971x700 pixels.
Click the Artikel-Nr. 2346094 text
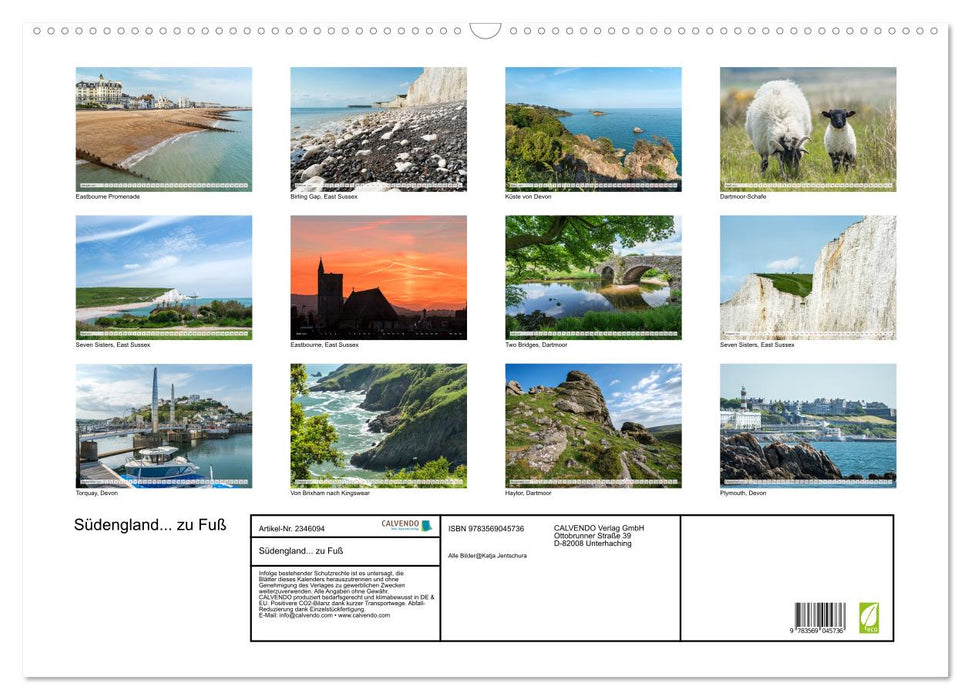pyautogui.click(x=291, y=528)
